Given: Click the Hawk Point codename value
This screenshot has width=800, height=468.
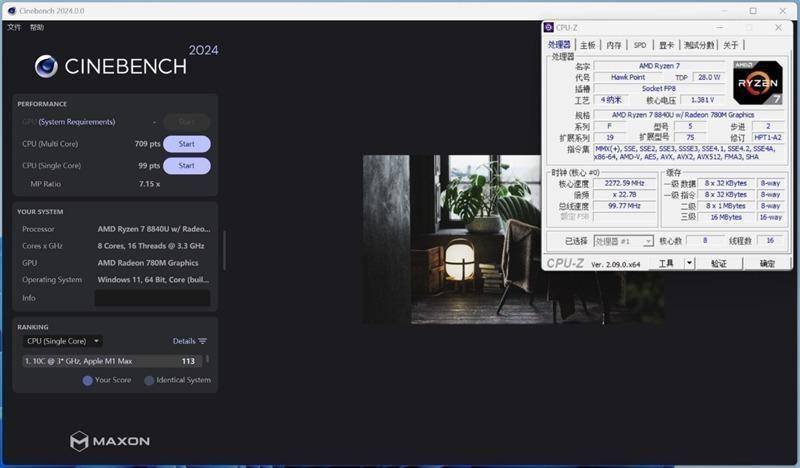Looking at the screenshot, I should (x=628, y=77).
